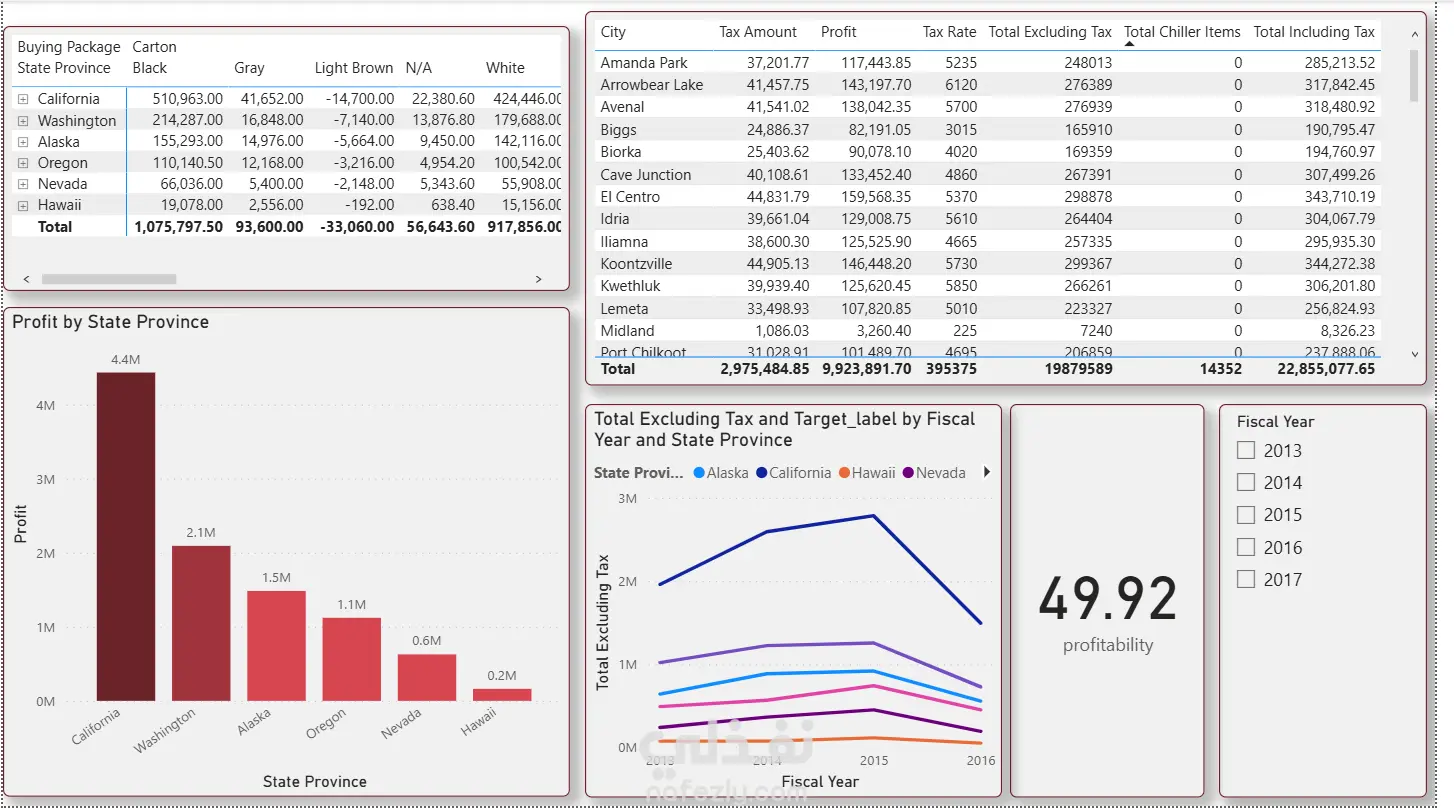This screenshot has height=808, width=1454.
Task: Expand the California row in matrix
Action: click(23, 99)
